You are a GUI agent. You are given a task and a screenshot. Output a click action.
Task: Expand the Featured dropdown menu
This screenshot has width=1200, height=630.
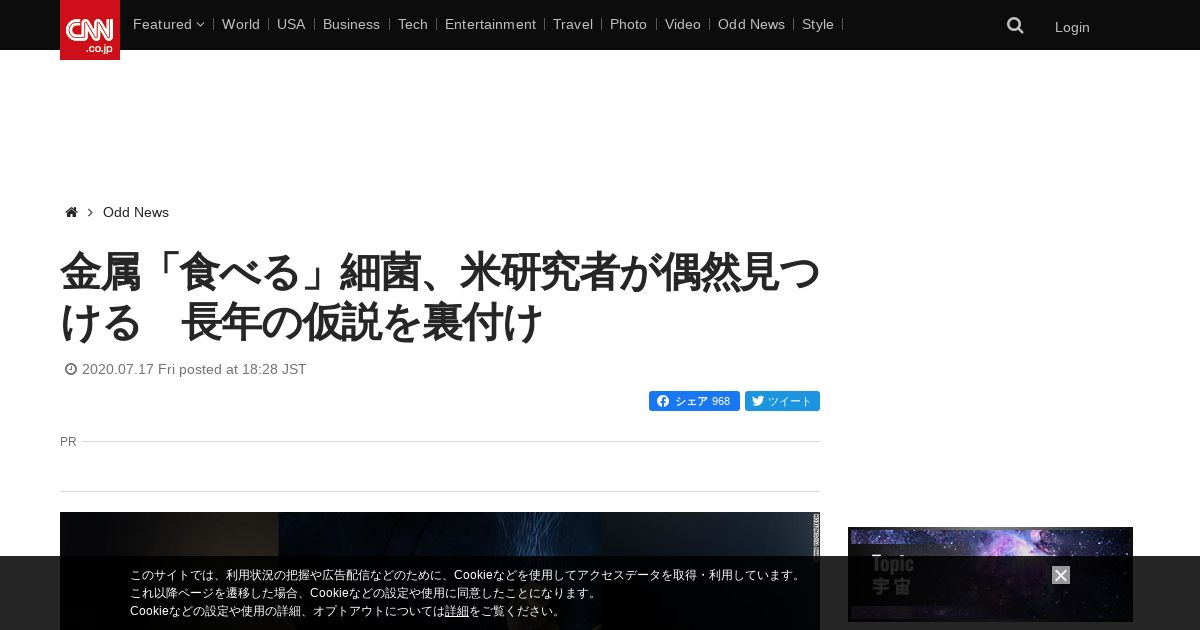click(168, 24)
